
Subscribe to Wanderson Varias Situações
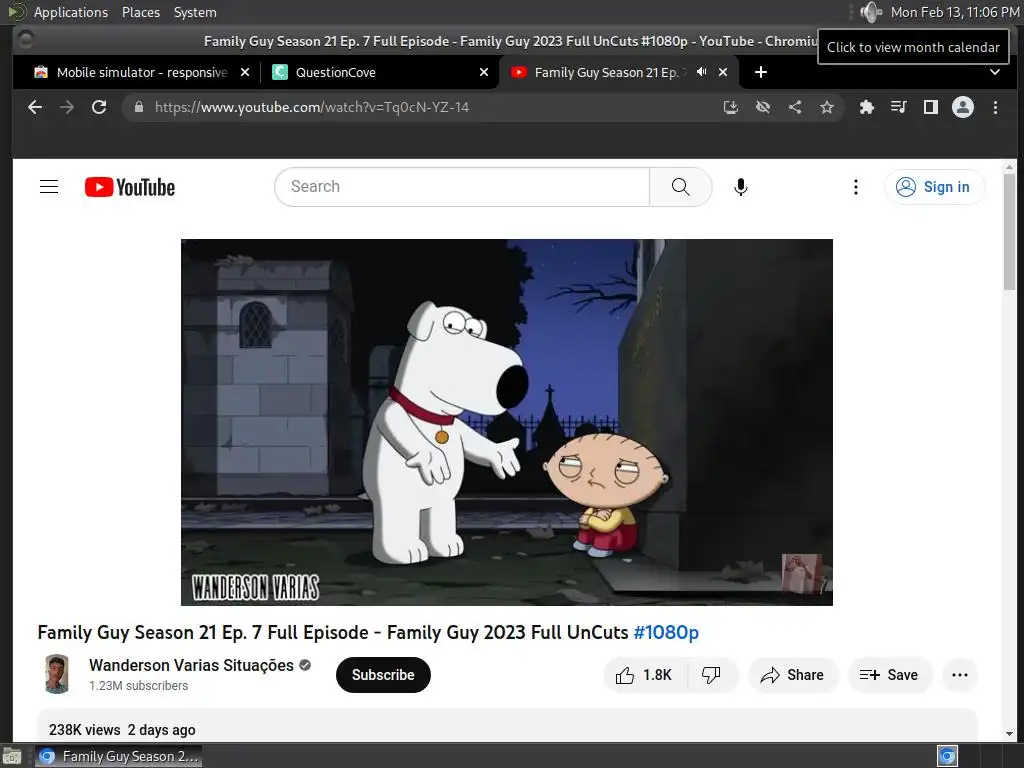(383, 675)
